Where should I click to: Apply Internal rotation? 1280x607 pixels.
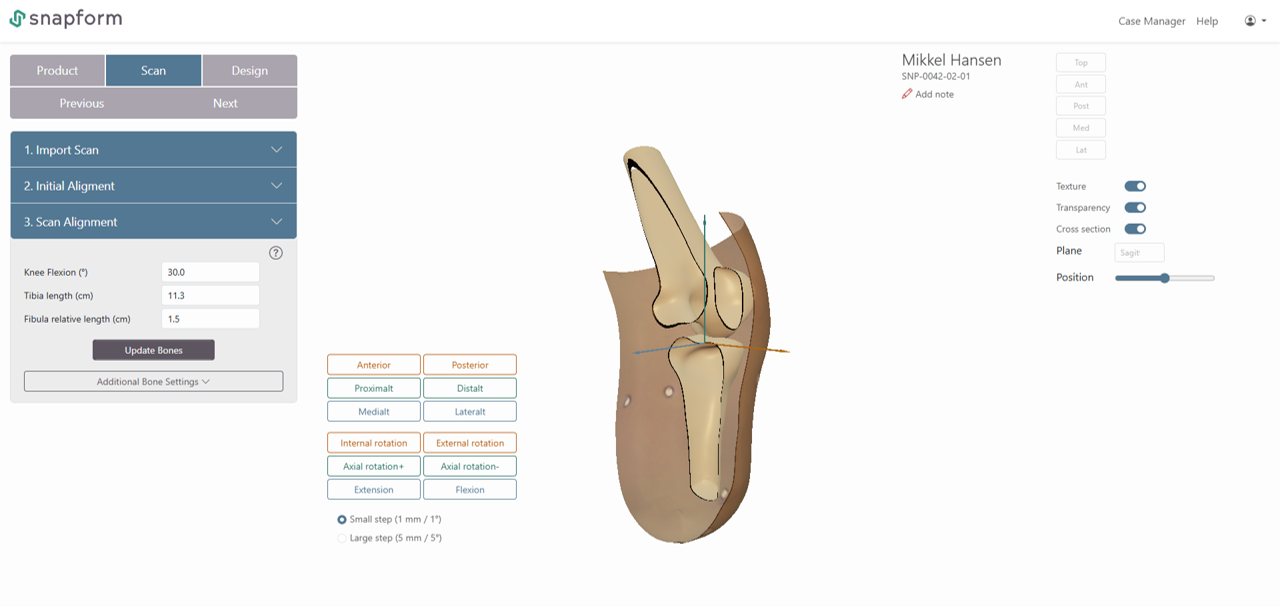point(374,443)
